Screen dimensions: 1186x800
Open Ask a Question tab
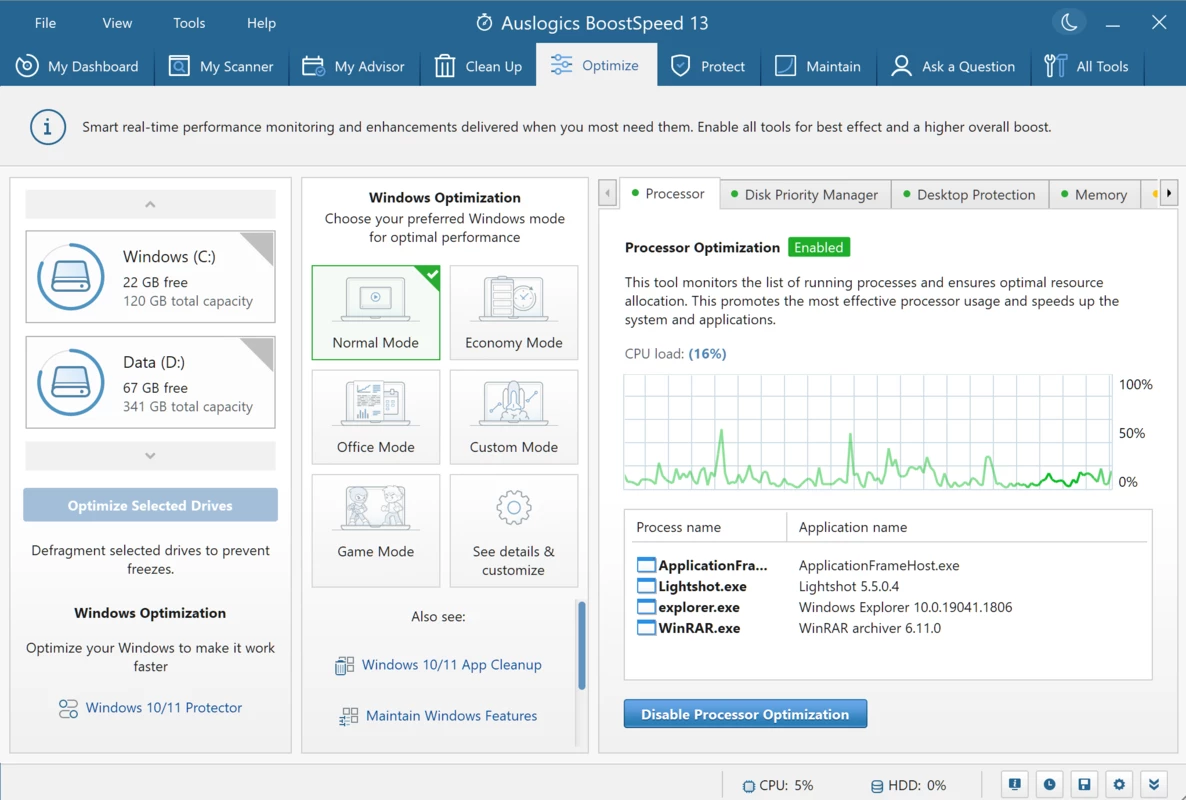point(953,66)
